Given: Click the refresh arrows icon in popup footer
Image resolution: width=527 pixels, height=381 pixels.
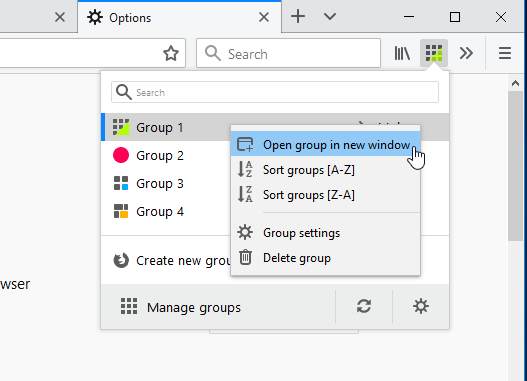Looking at the screenshot, I should coord(364,306).
